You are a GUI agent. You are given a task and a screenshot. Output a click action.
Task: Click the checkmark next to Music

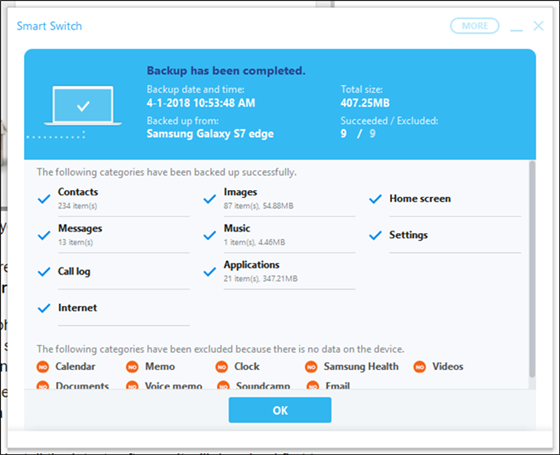point(210,235)
